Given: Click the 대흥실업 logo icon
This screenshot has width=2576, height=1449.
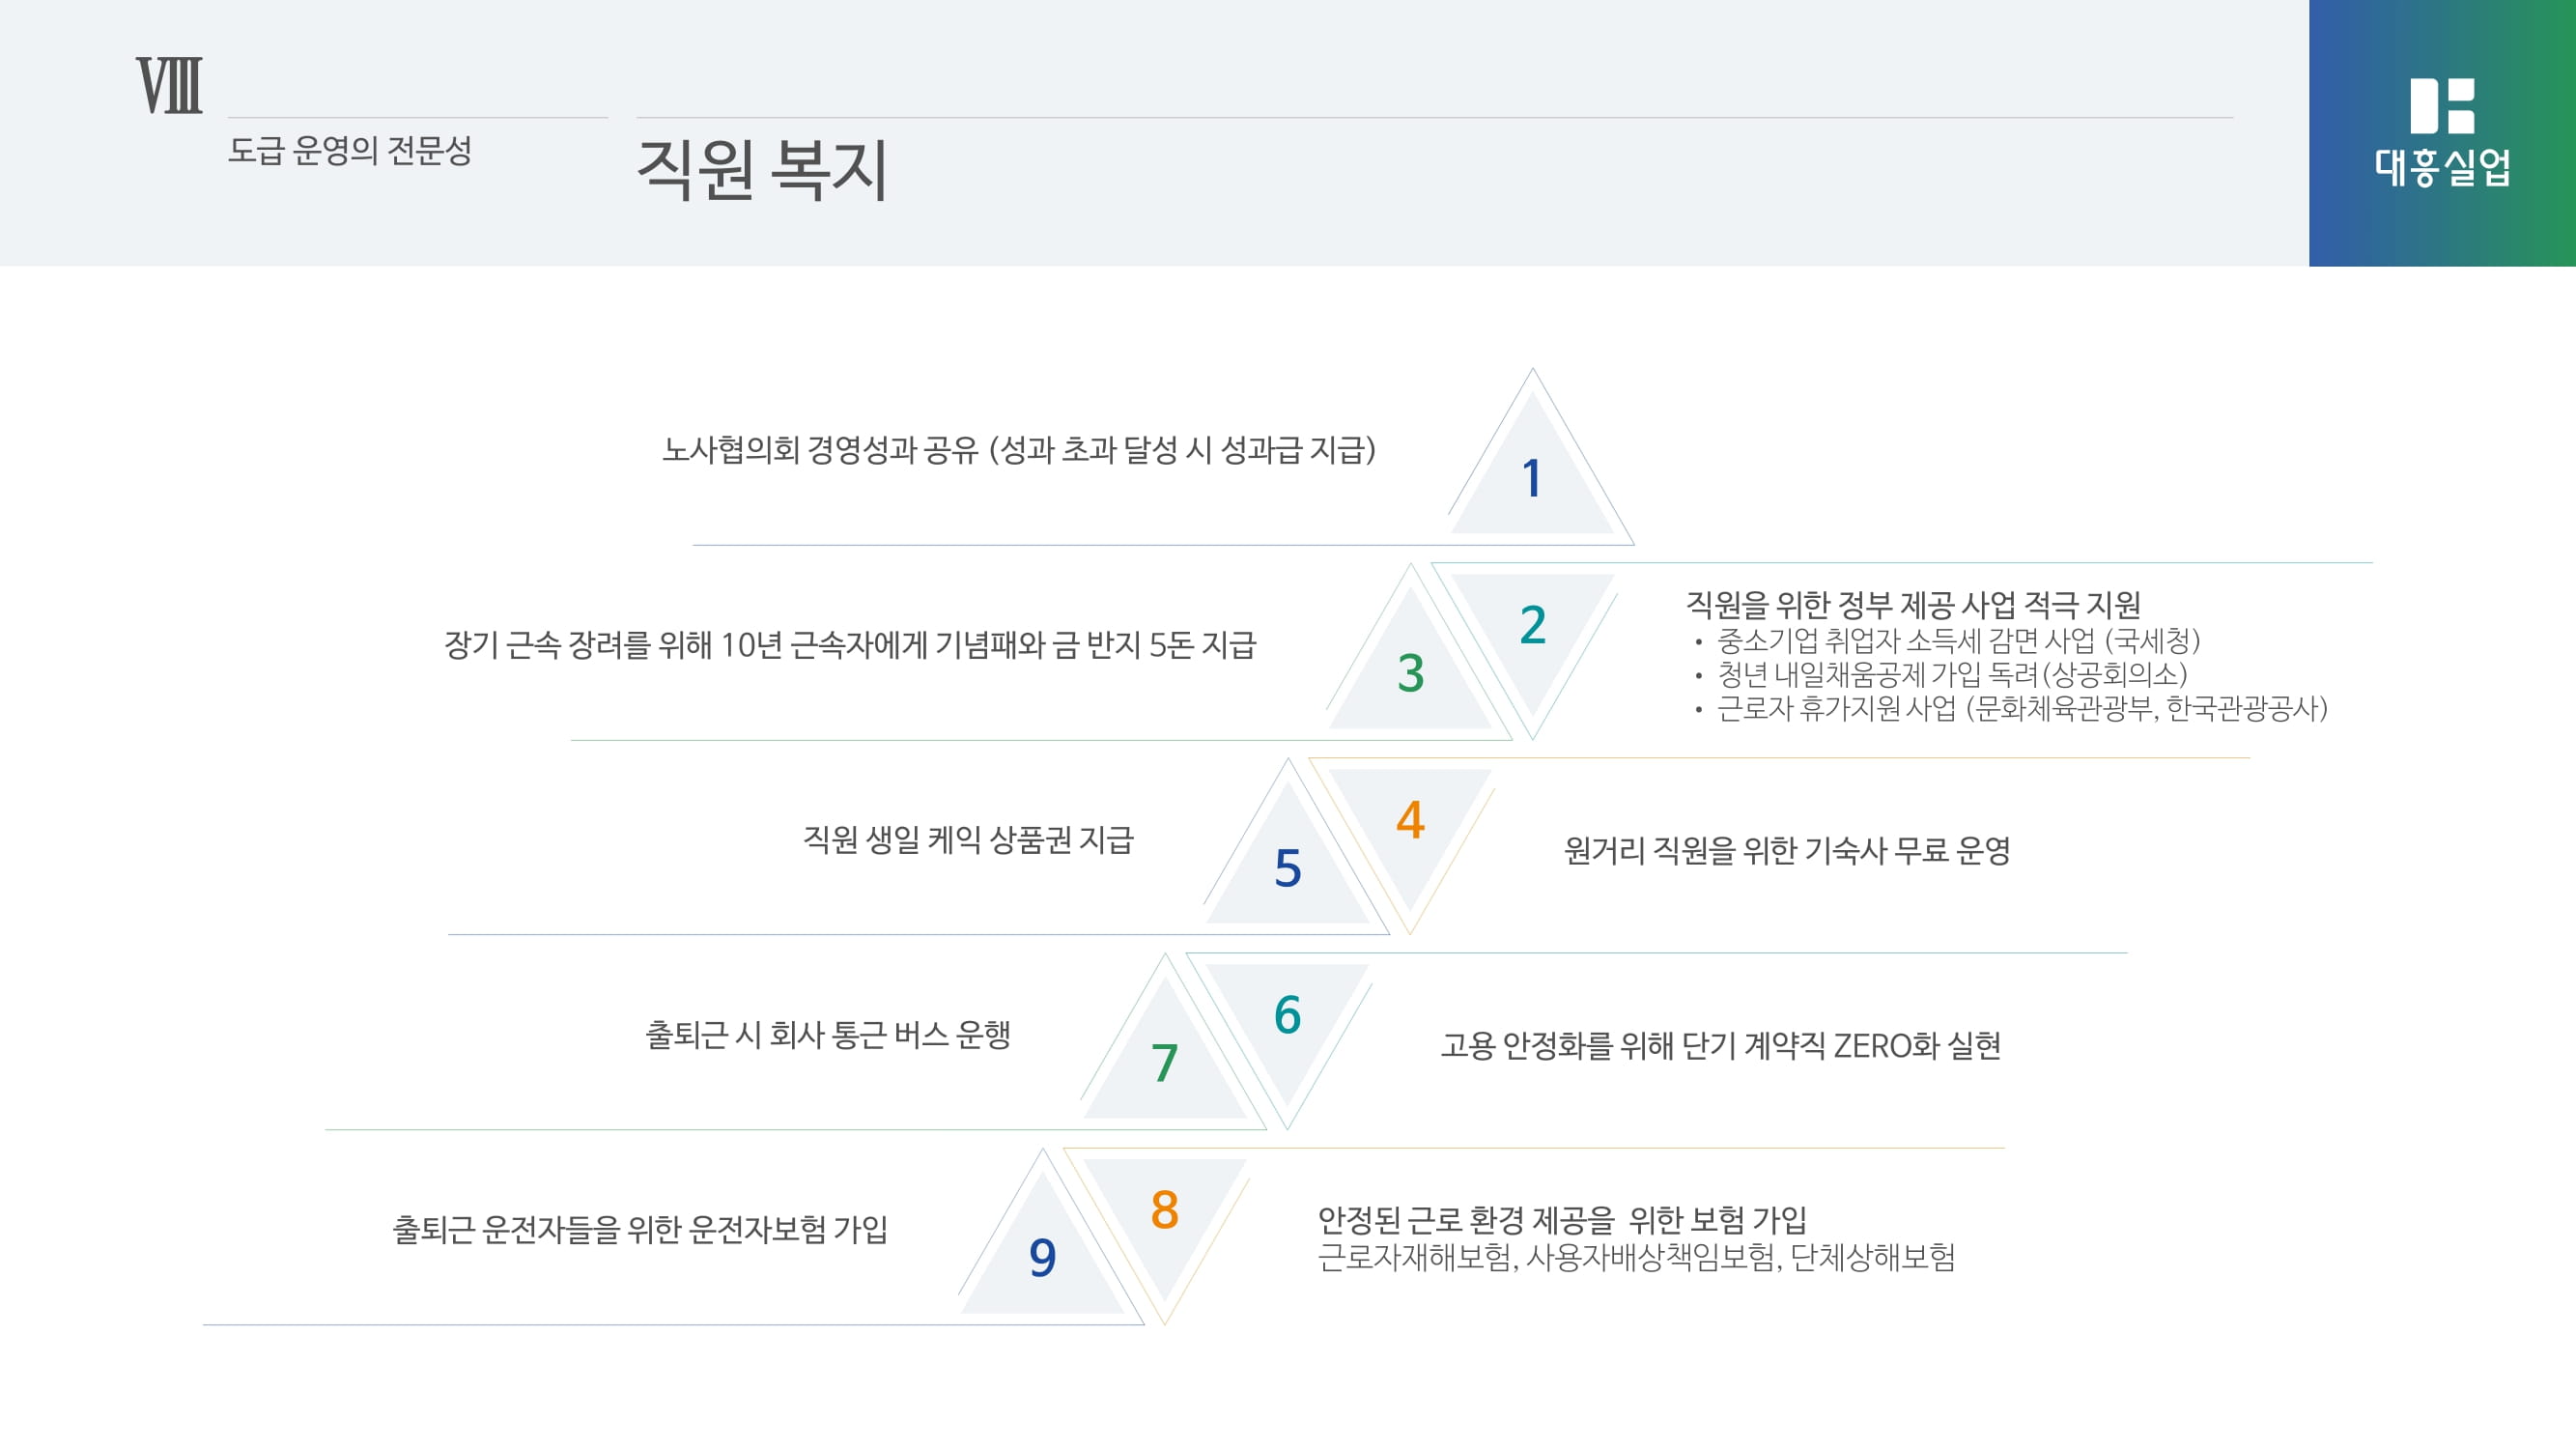Looking at the screenshot, I should [2441, 106].
